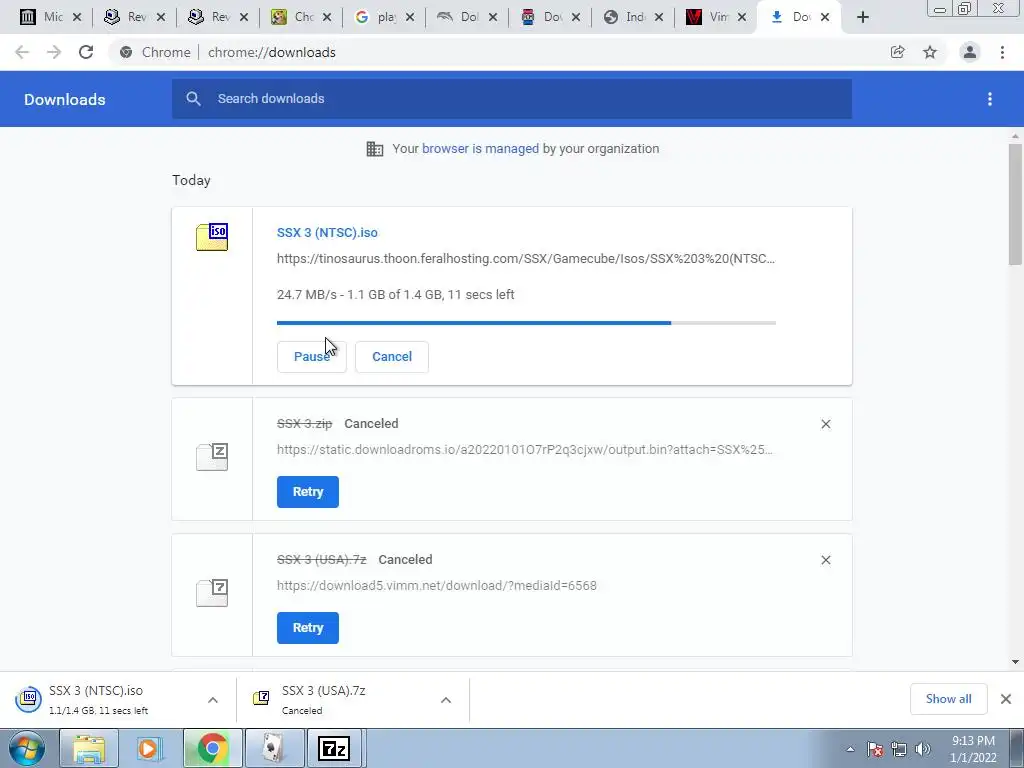Screen dimensions: 1024x768
Task: Click the Chrome taskbar icon
Action: (x=212, y=748)
